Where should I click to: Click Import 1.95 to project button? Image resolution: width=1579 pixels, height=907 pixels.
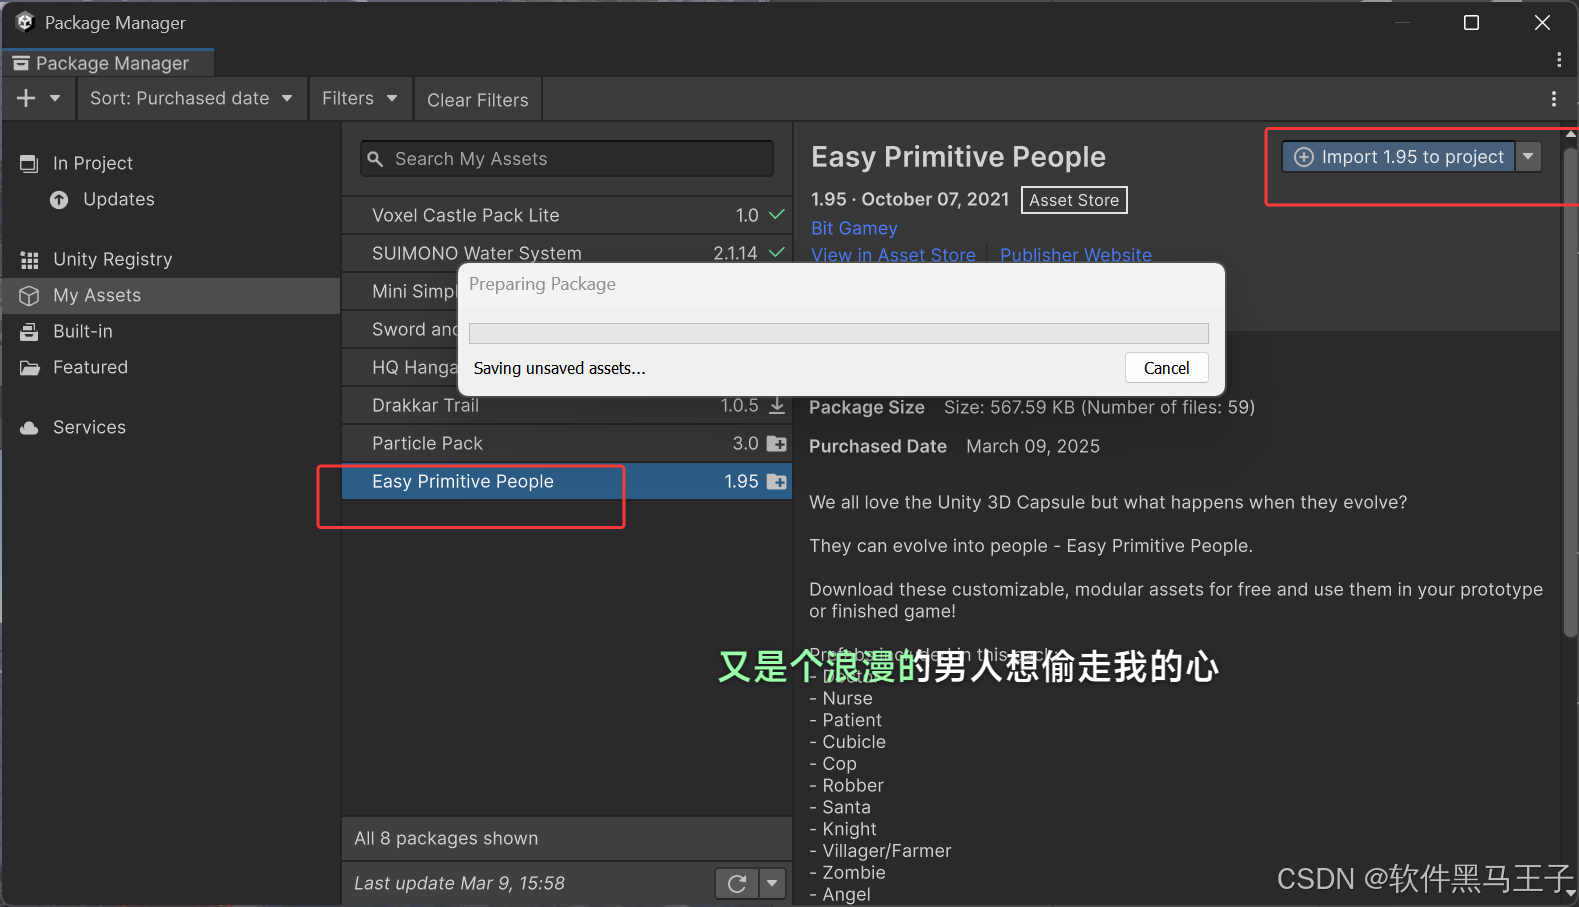[x=1398, y=156]
